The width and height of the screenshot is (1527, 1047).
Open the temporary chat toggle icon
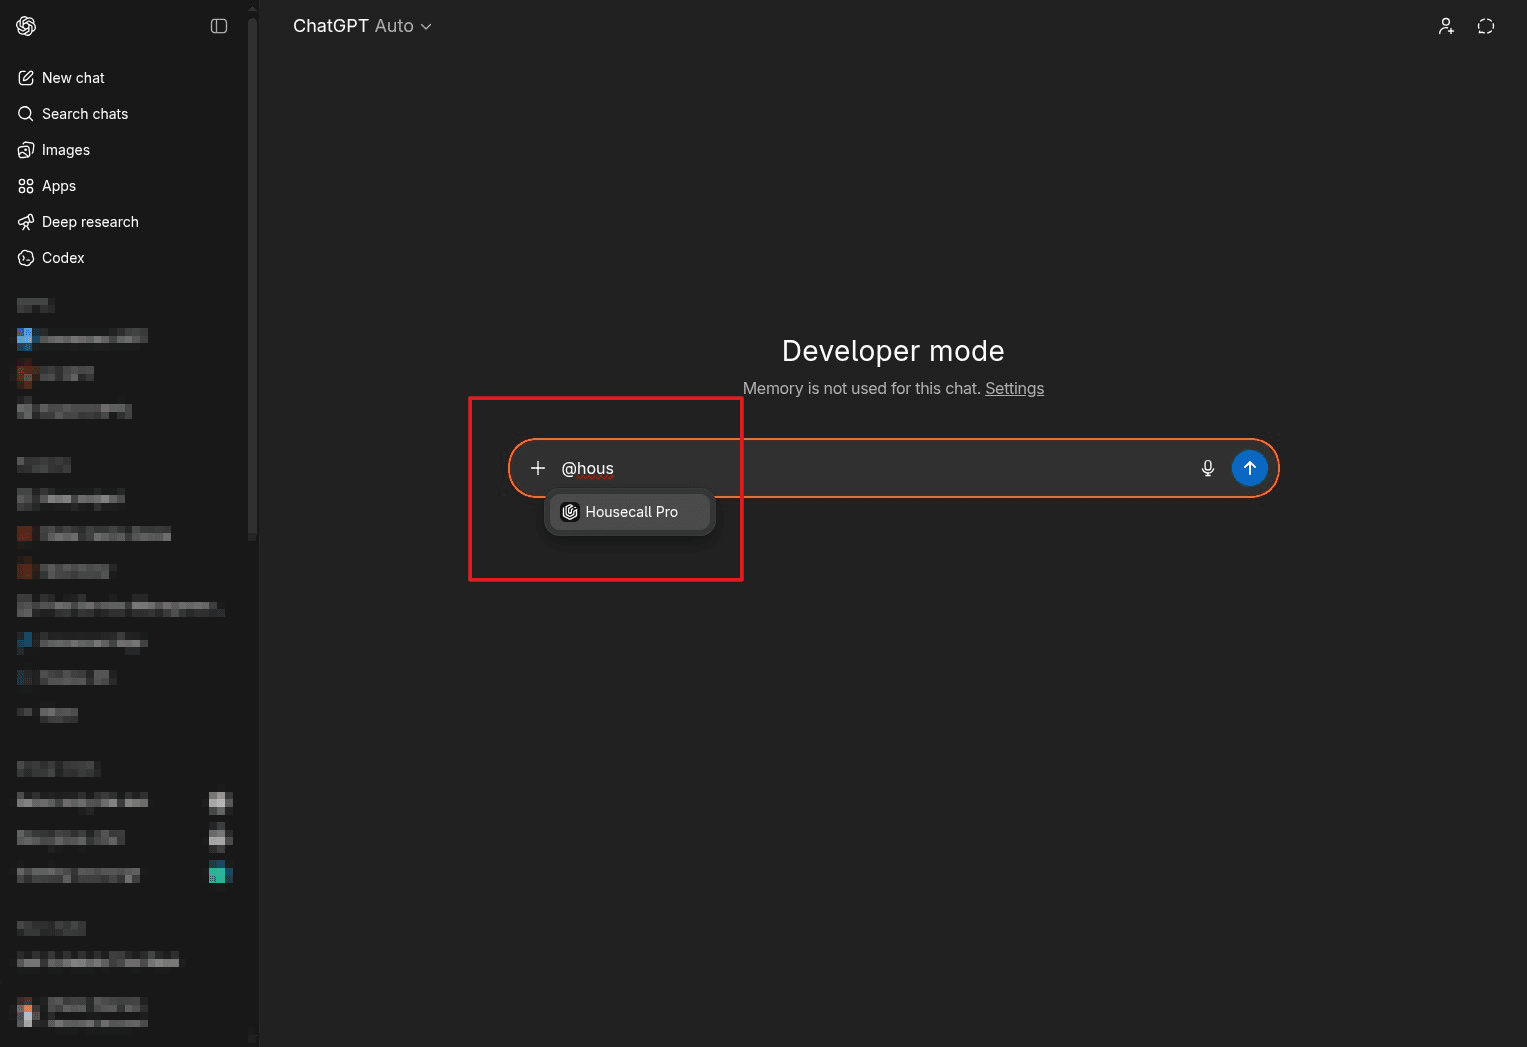pos(1486,26)
